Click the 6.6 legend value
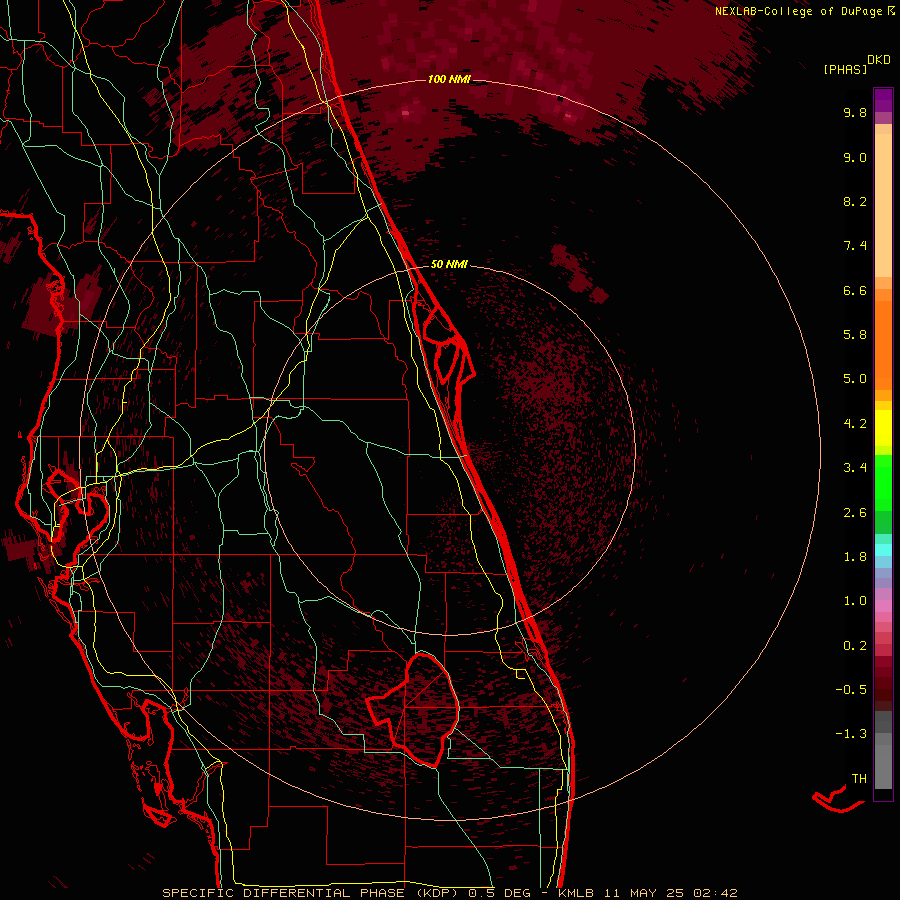Screen dimensions: 900x900 (855, 290)
